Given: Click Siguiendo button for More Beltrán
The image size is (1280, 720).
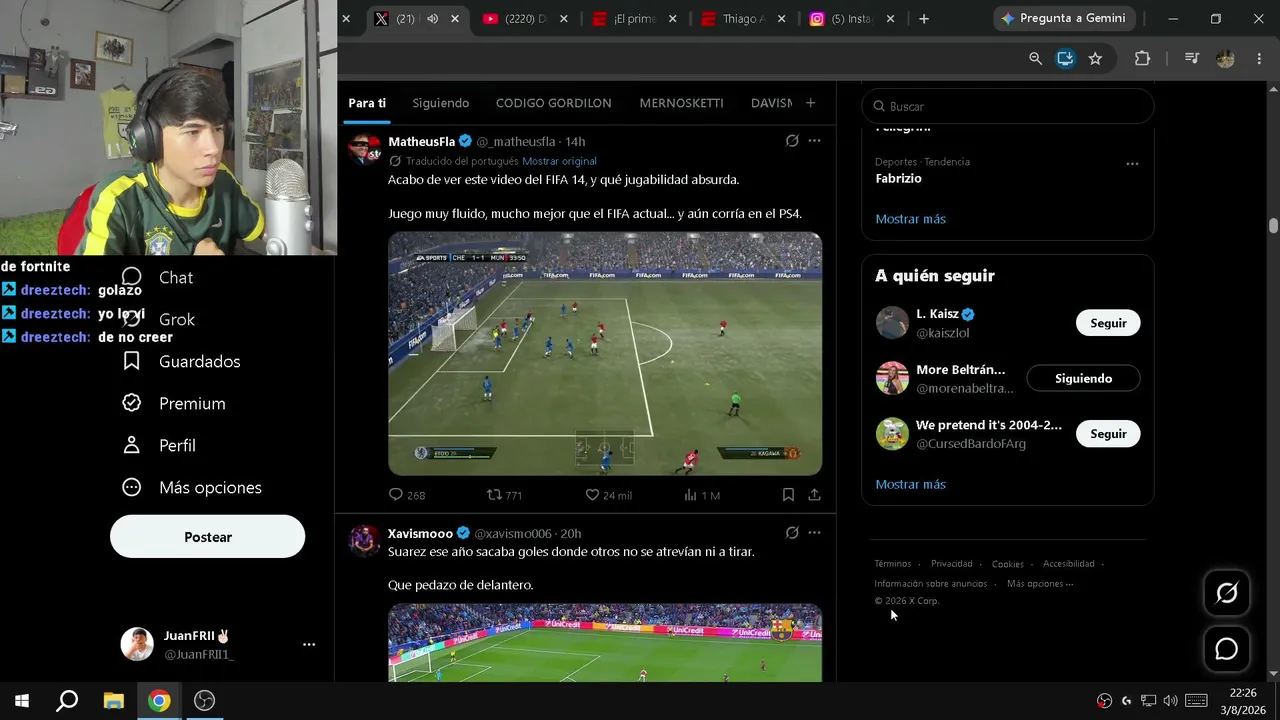Looking at the screenshot, I should pyautogui.click(x=1083, y=379).
